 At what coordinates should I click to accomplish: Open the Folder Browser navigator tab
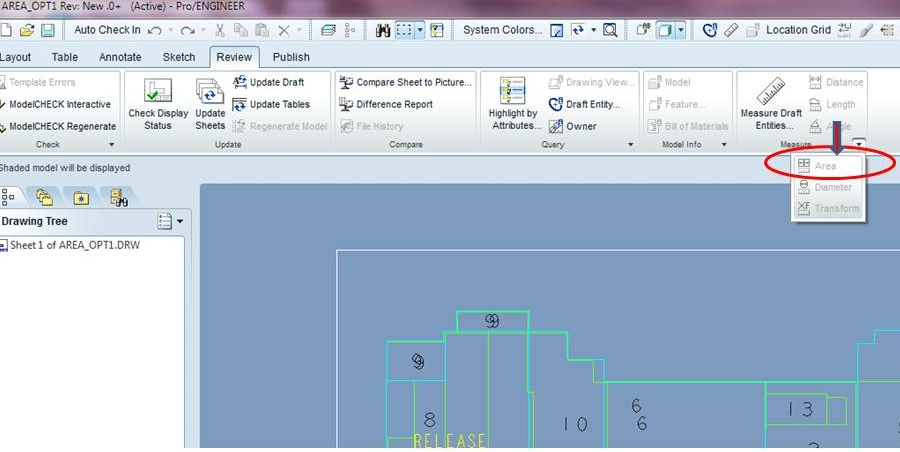click(44, 197)
